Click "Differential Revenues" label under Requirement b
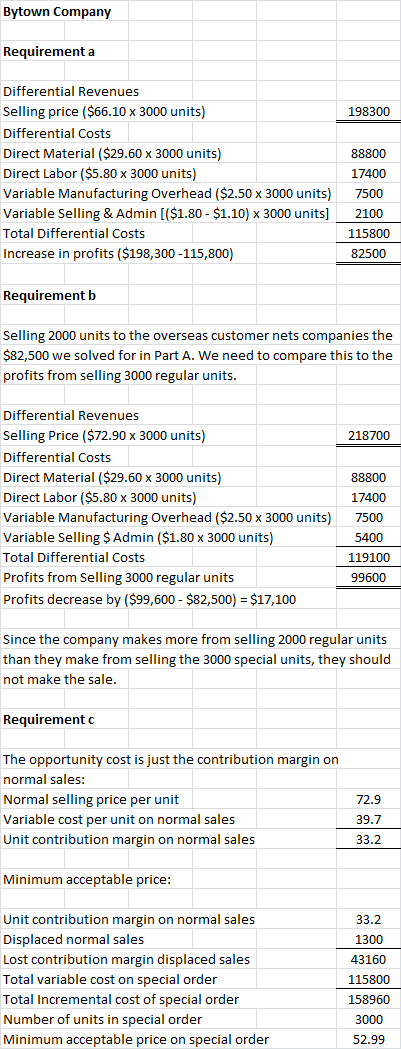This screenshot has width=401, height=1049. coord(71,416)
